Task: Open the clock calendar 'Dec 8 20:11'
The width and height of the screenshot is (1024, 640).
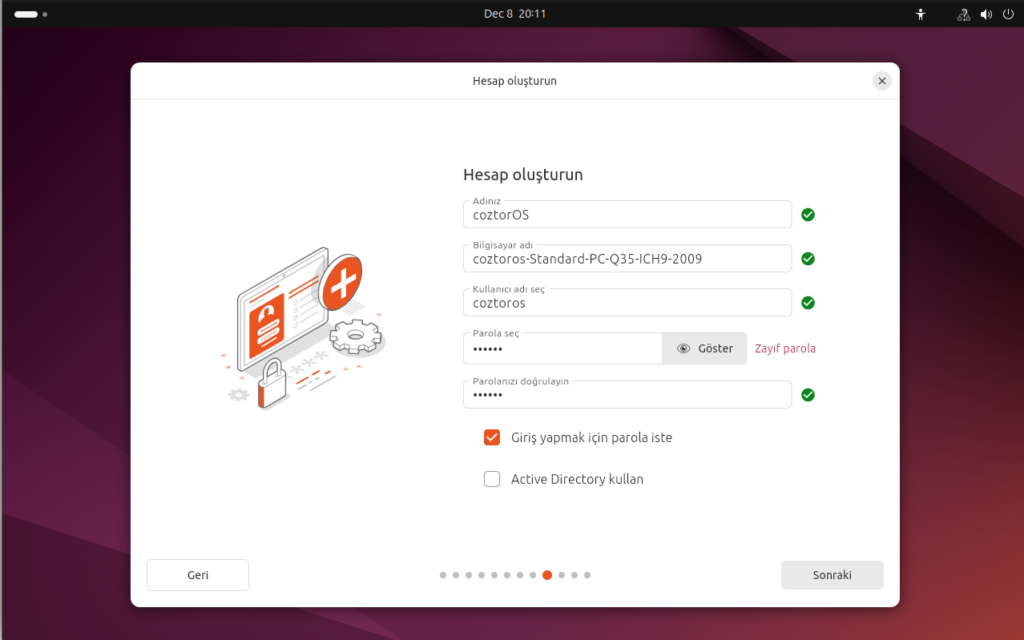Action: [x=514, y=14]
